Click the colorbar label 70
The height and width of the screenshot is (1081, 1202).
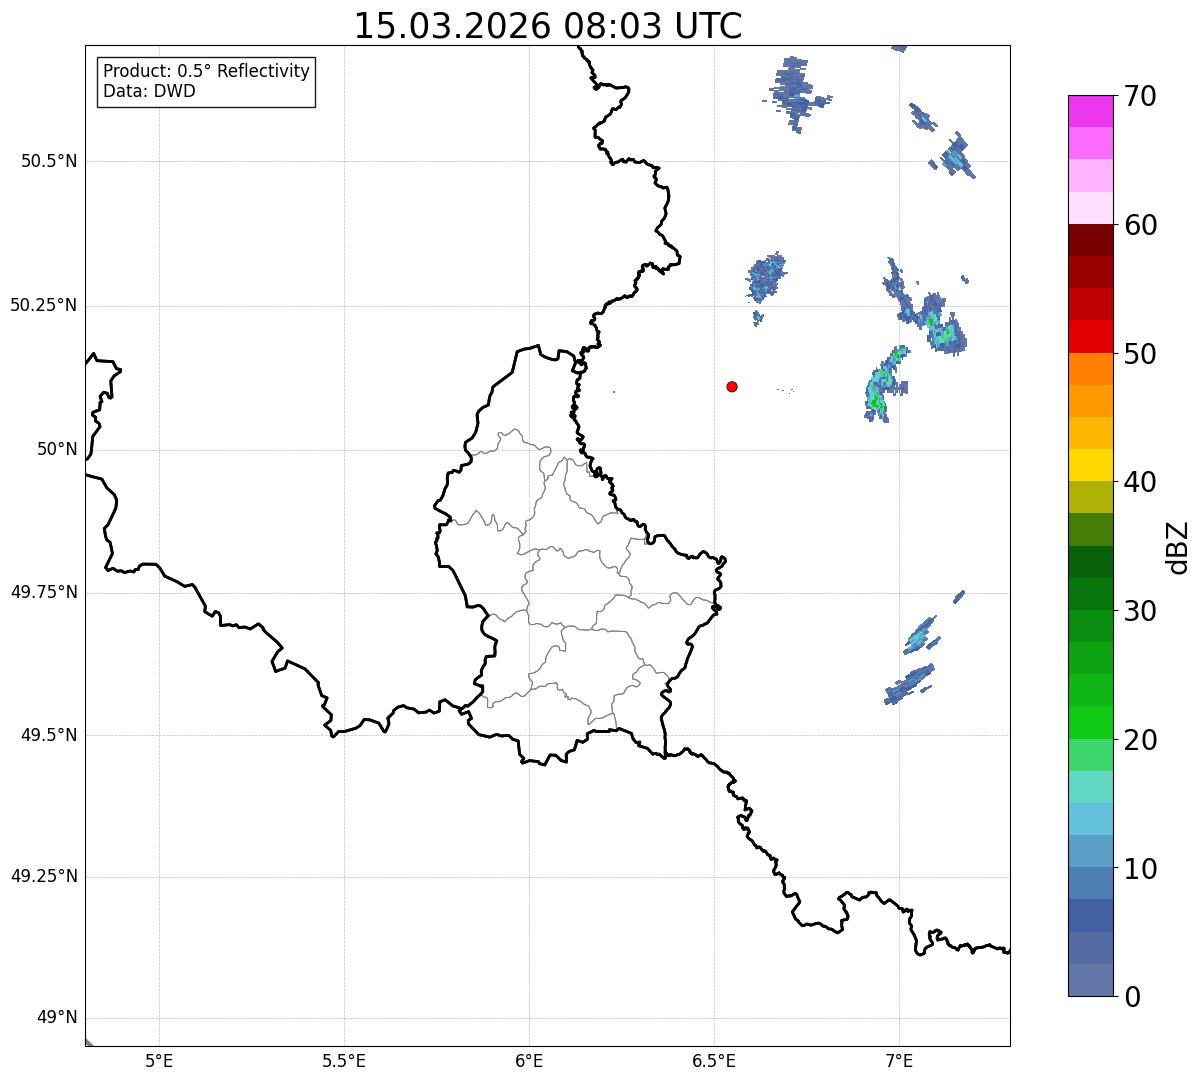(1140, 96)
